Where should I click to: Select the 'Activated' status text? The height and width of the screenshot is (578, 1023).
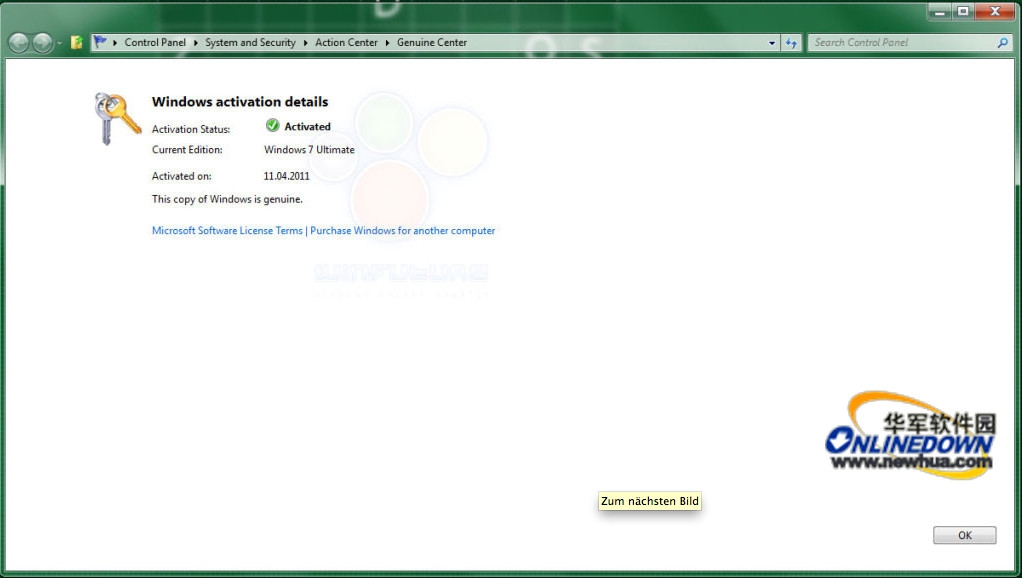pyautogui.click(x=307, y=127)
